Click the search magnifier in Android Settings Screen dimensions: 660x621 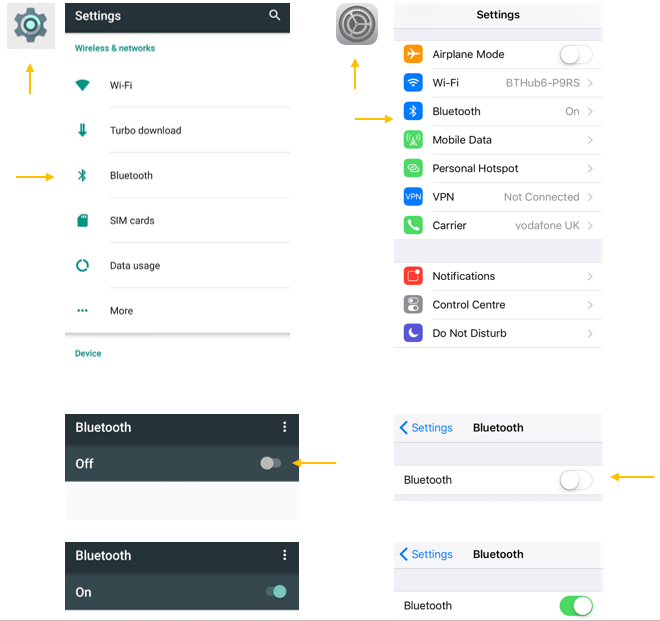tap(274, 16)
